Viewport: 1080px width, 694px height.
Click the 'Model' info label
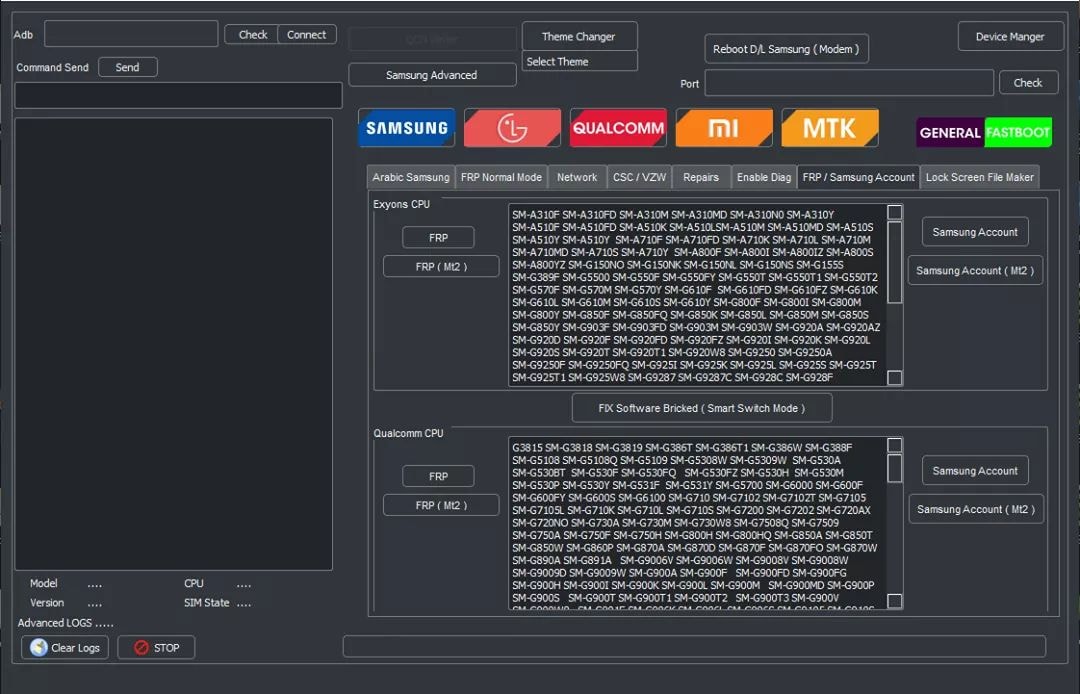[x=43, y=583]
